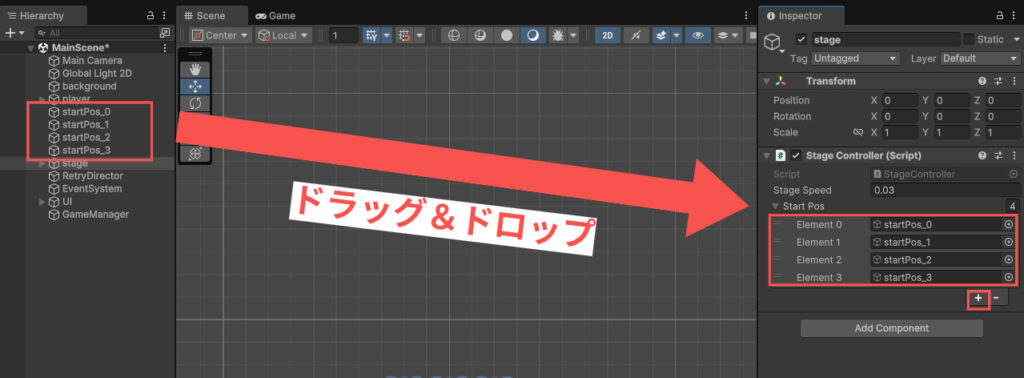Viewport: 1024px width, 378px height.
Task: Open the Tag Untagged dropdown
Action: pos(856,58)
